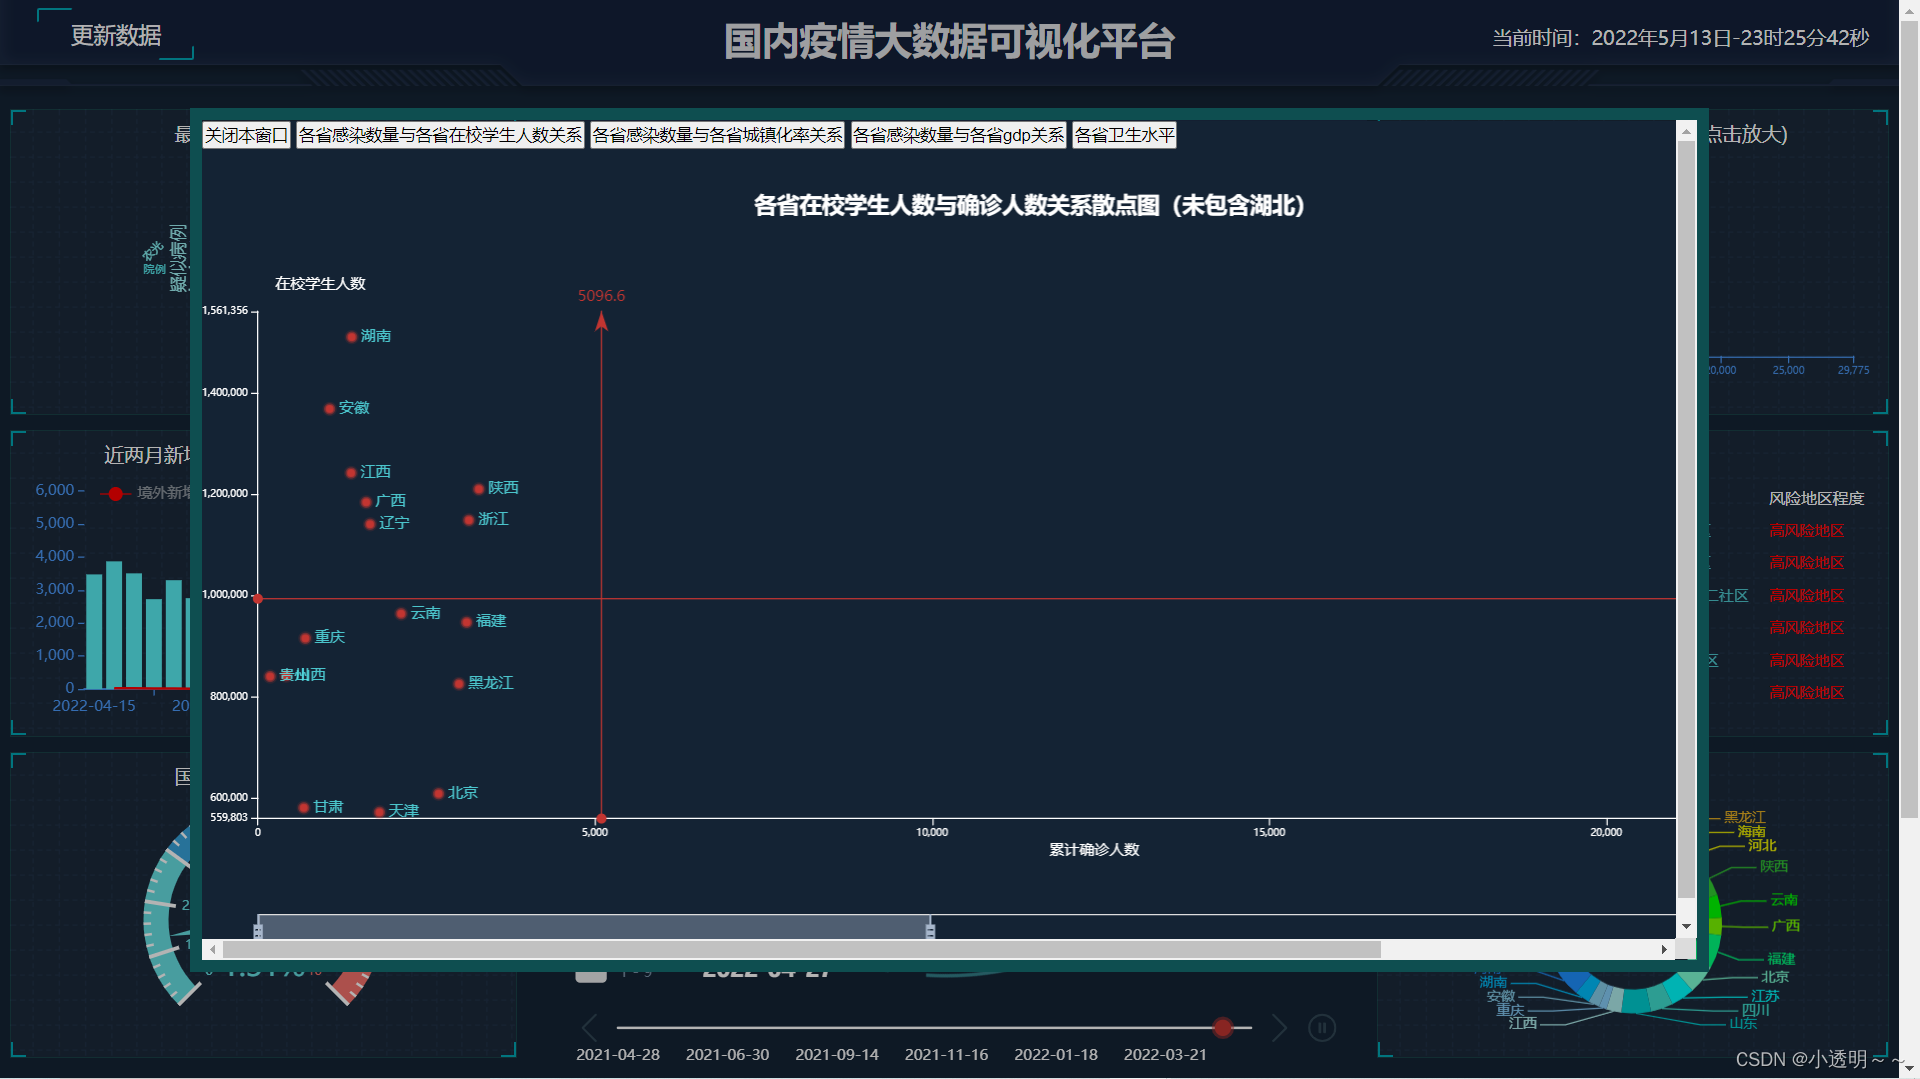Click the 河北 pie chart label
Viewport: 1920px width, 1079px height.
(x=1762, y=846)
